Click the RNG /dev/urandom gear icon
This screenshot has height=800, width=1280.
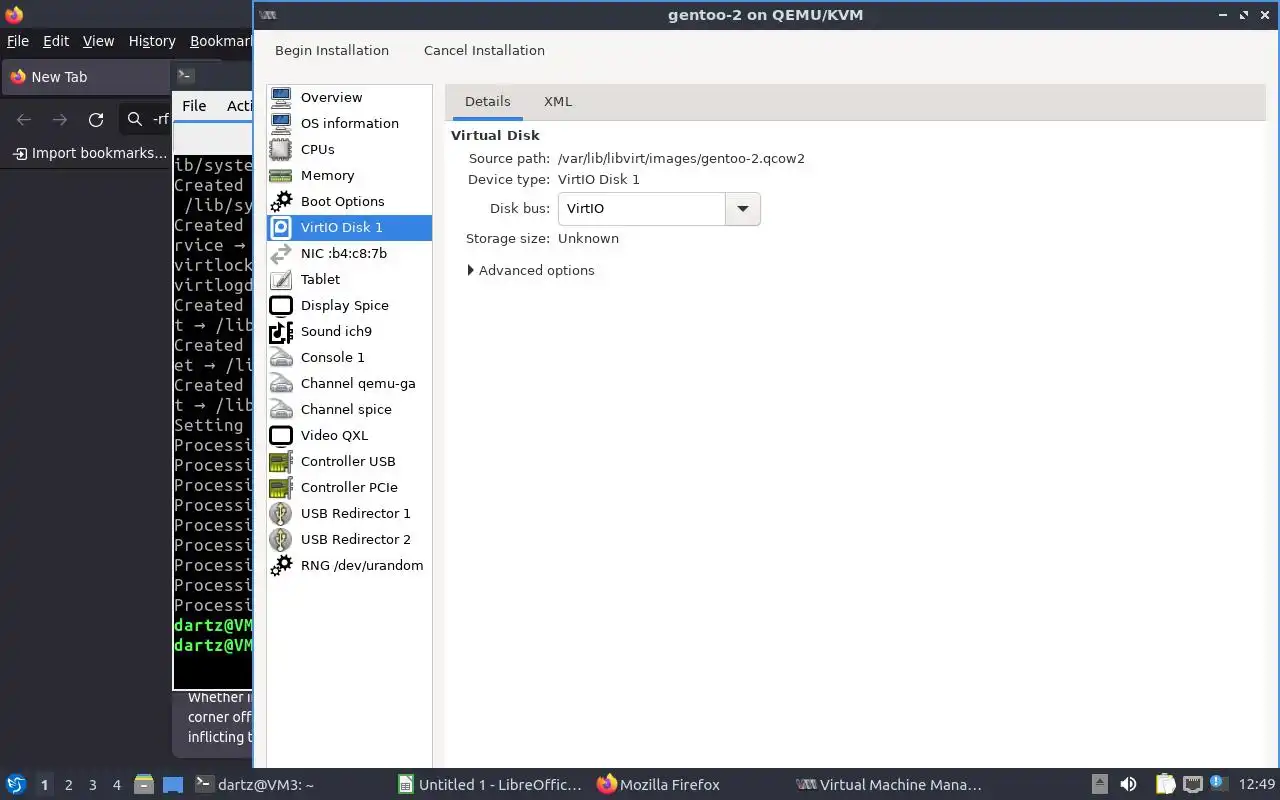coord(281,565)
